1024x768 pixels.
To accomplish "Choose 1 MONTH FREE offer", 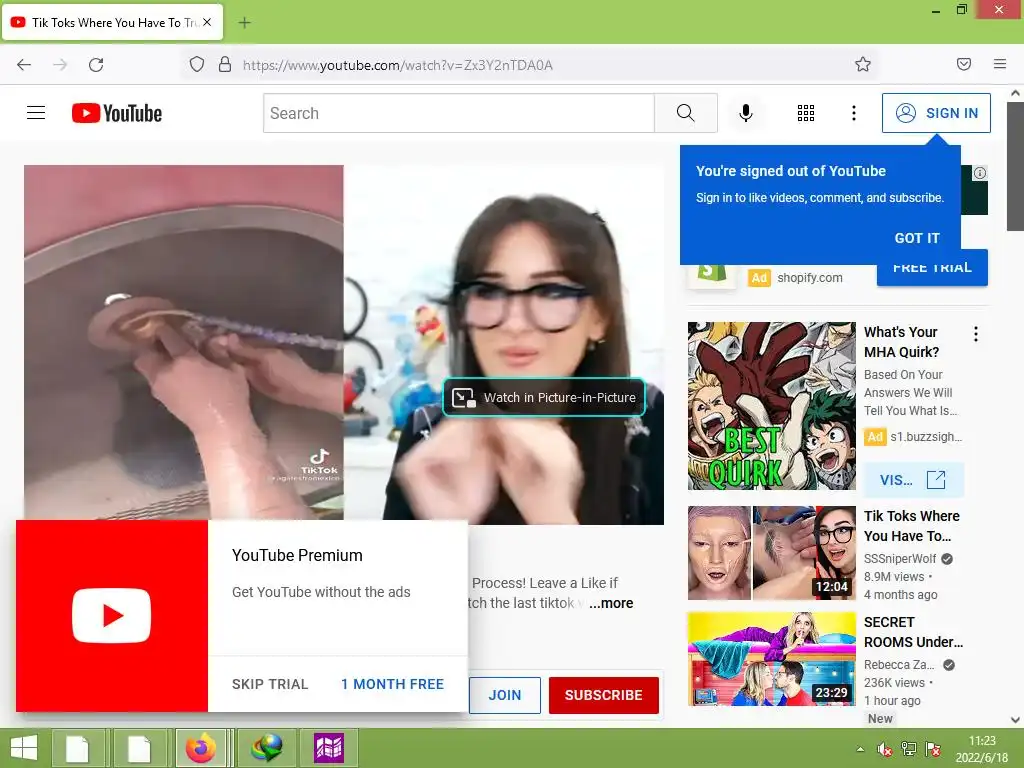I will (392, 684).
